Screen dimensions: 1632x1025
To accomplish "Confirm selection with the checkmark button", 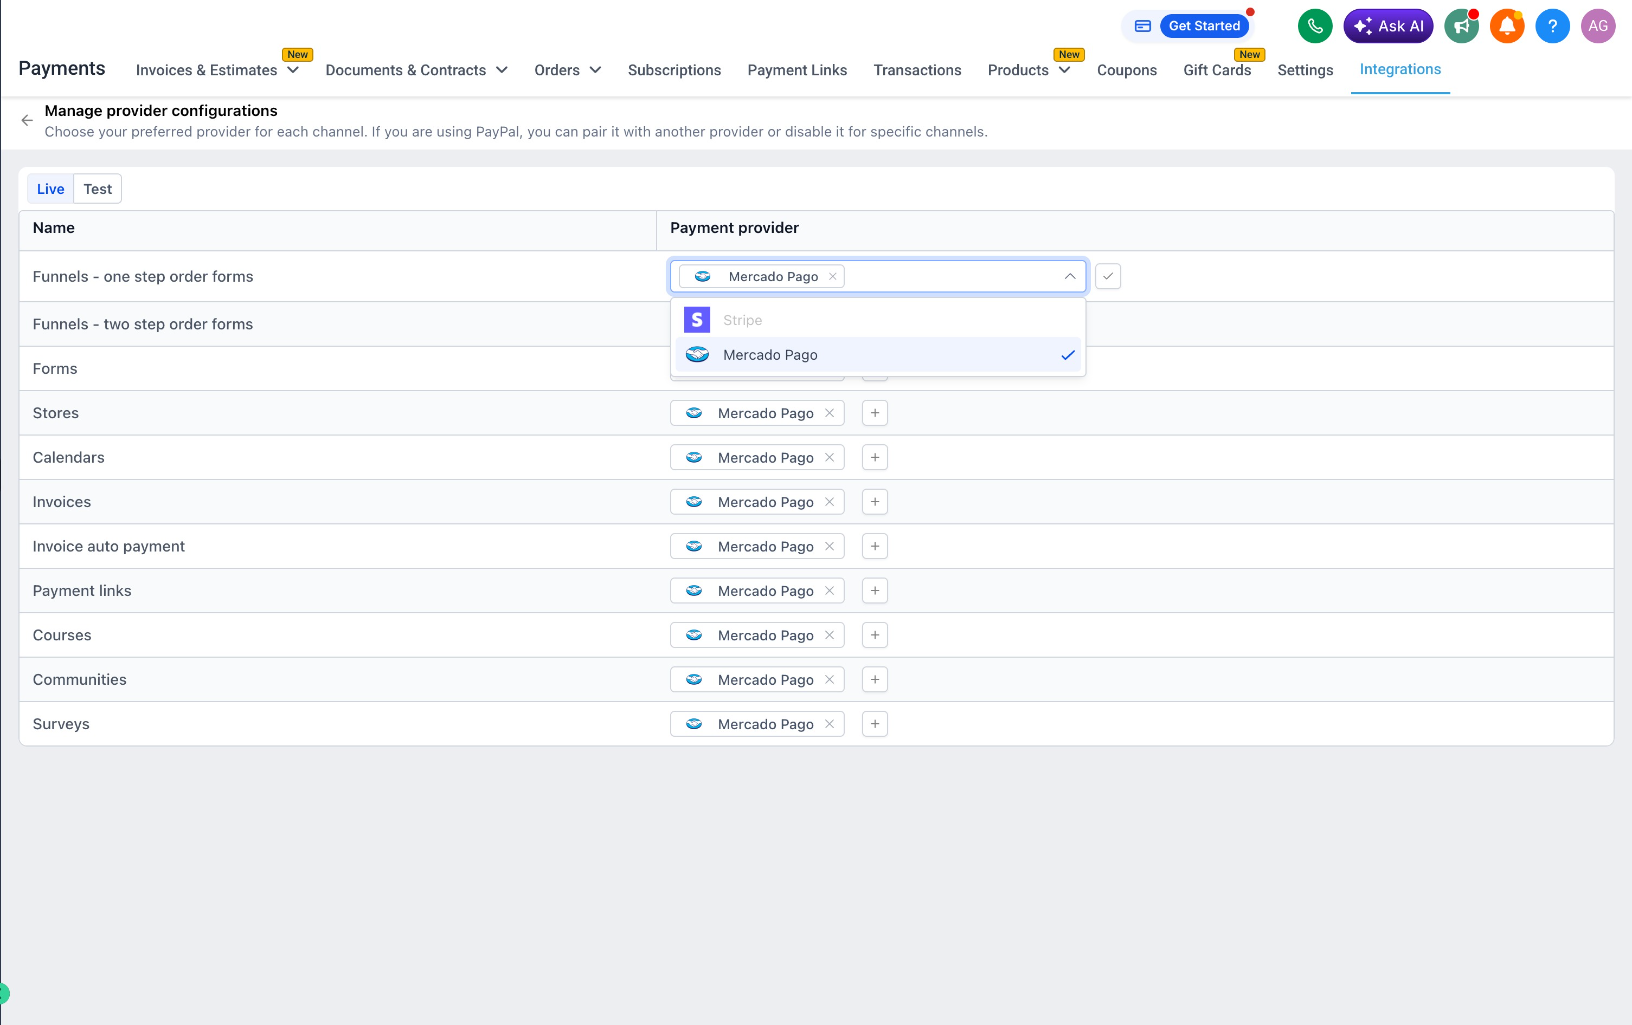I will (x=1108, y=276).
